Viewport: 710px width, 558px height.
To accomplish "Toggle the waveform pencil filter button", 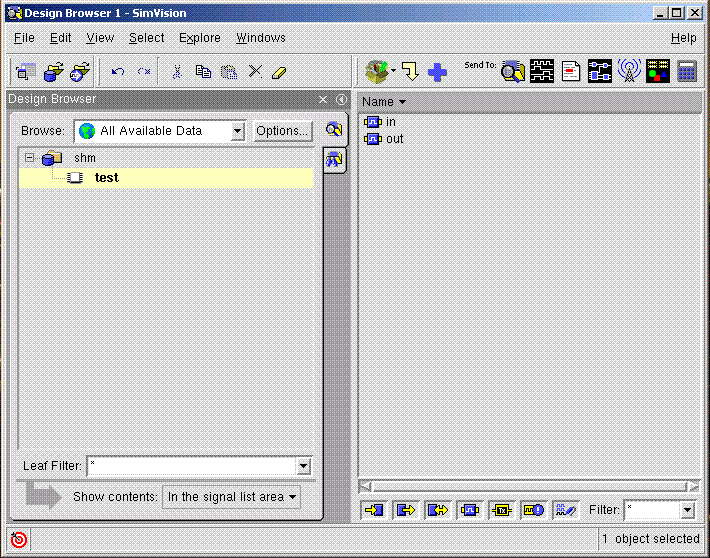I will pos(566,510).
